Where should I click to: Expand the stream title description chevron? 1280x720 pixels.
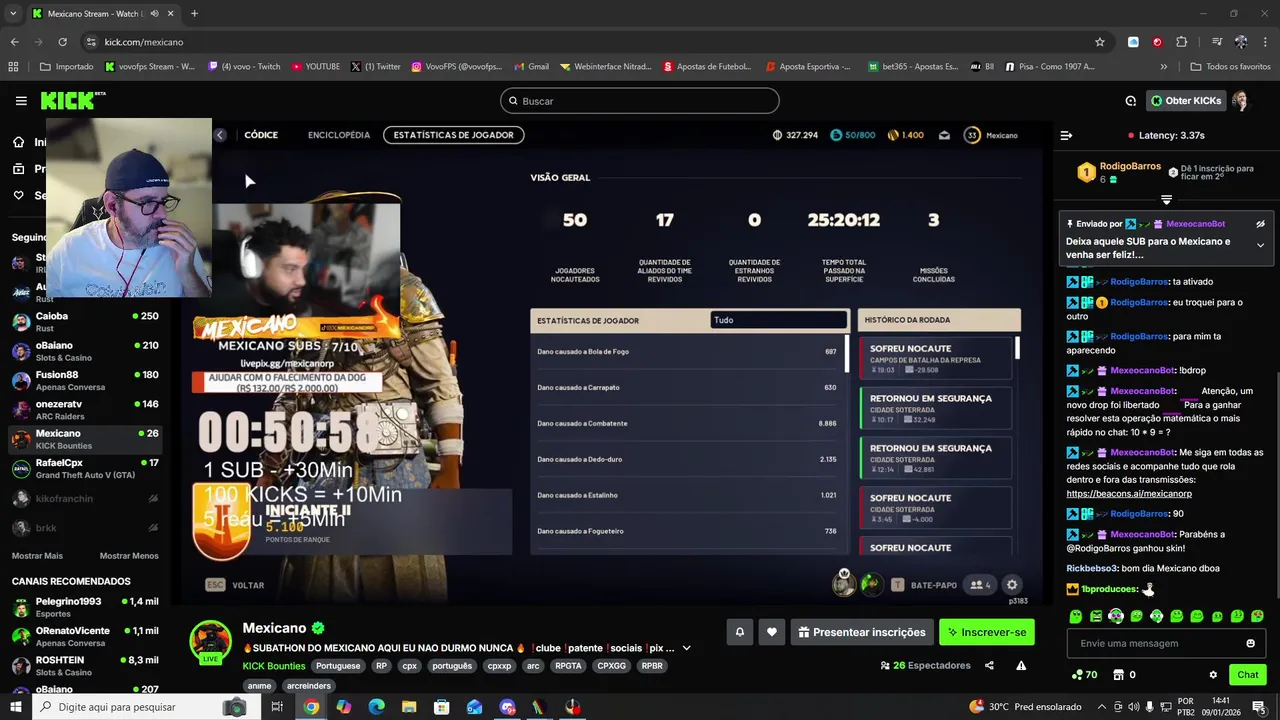(x=686, y=648)
